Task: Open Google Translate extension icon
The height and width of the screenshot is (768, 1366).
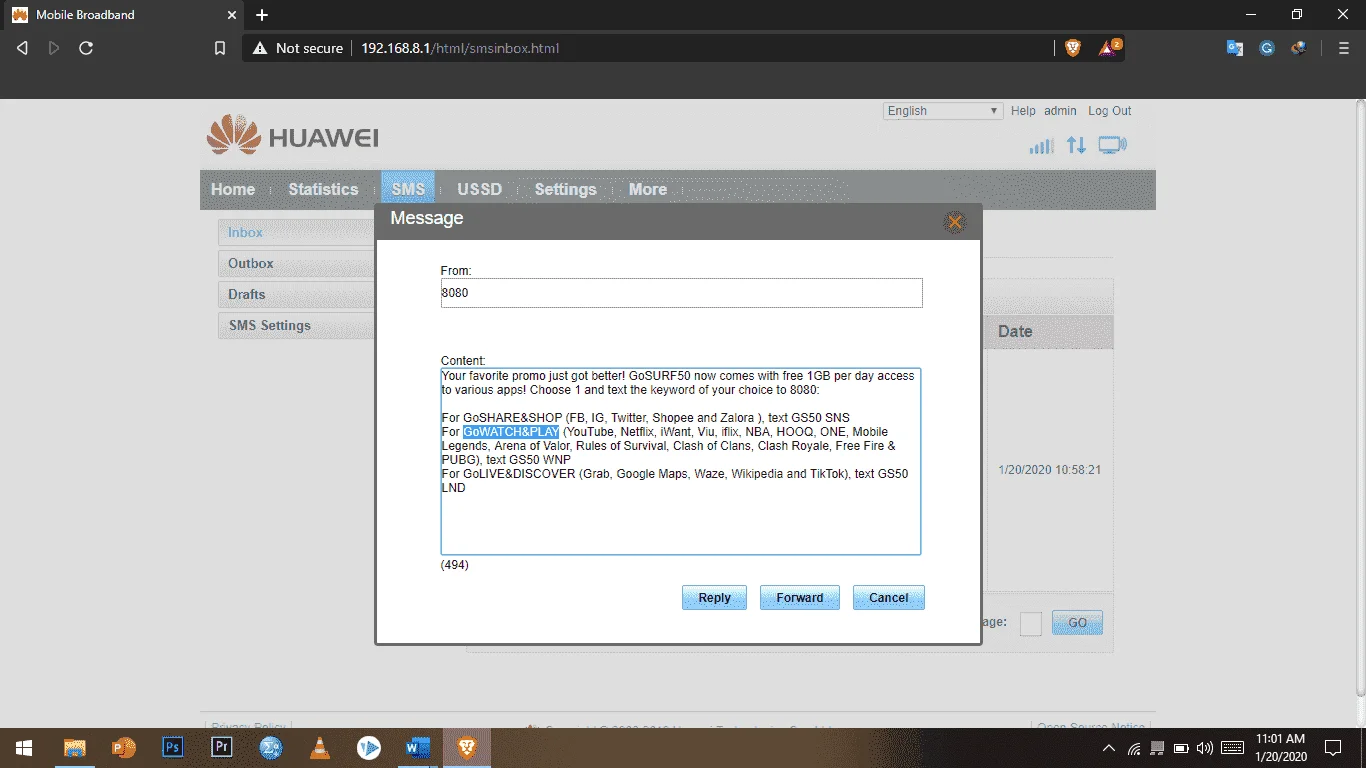Action: 1235,48
